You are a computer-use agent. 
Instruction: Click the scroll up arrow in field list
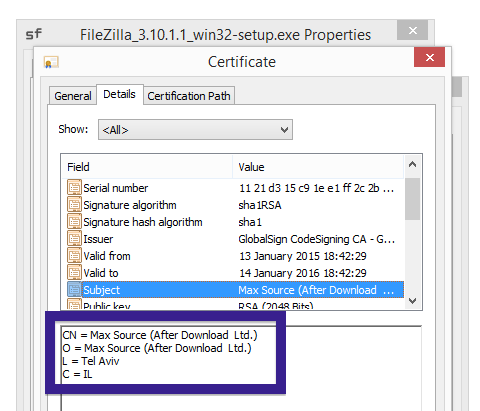coord(413,164)
